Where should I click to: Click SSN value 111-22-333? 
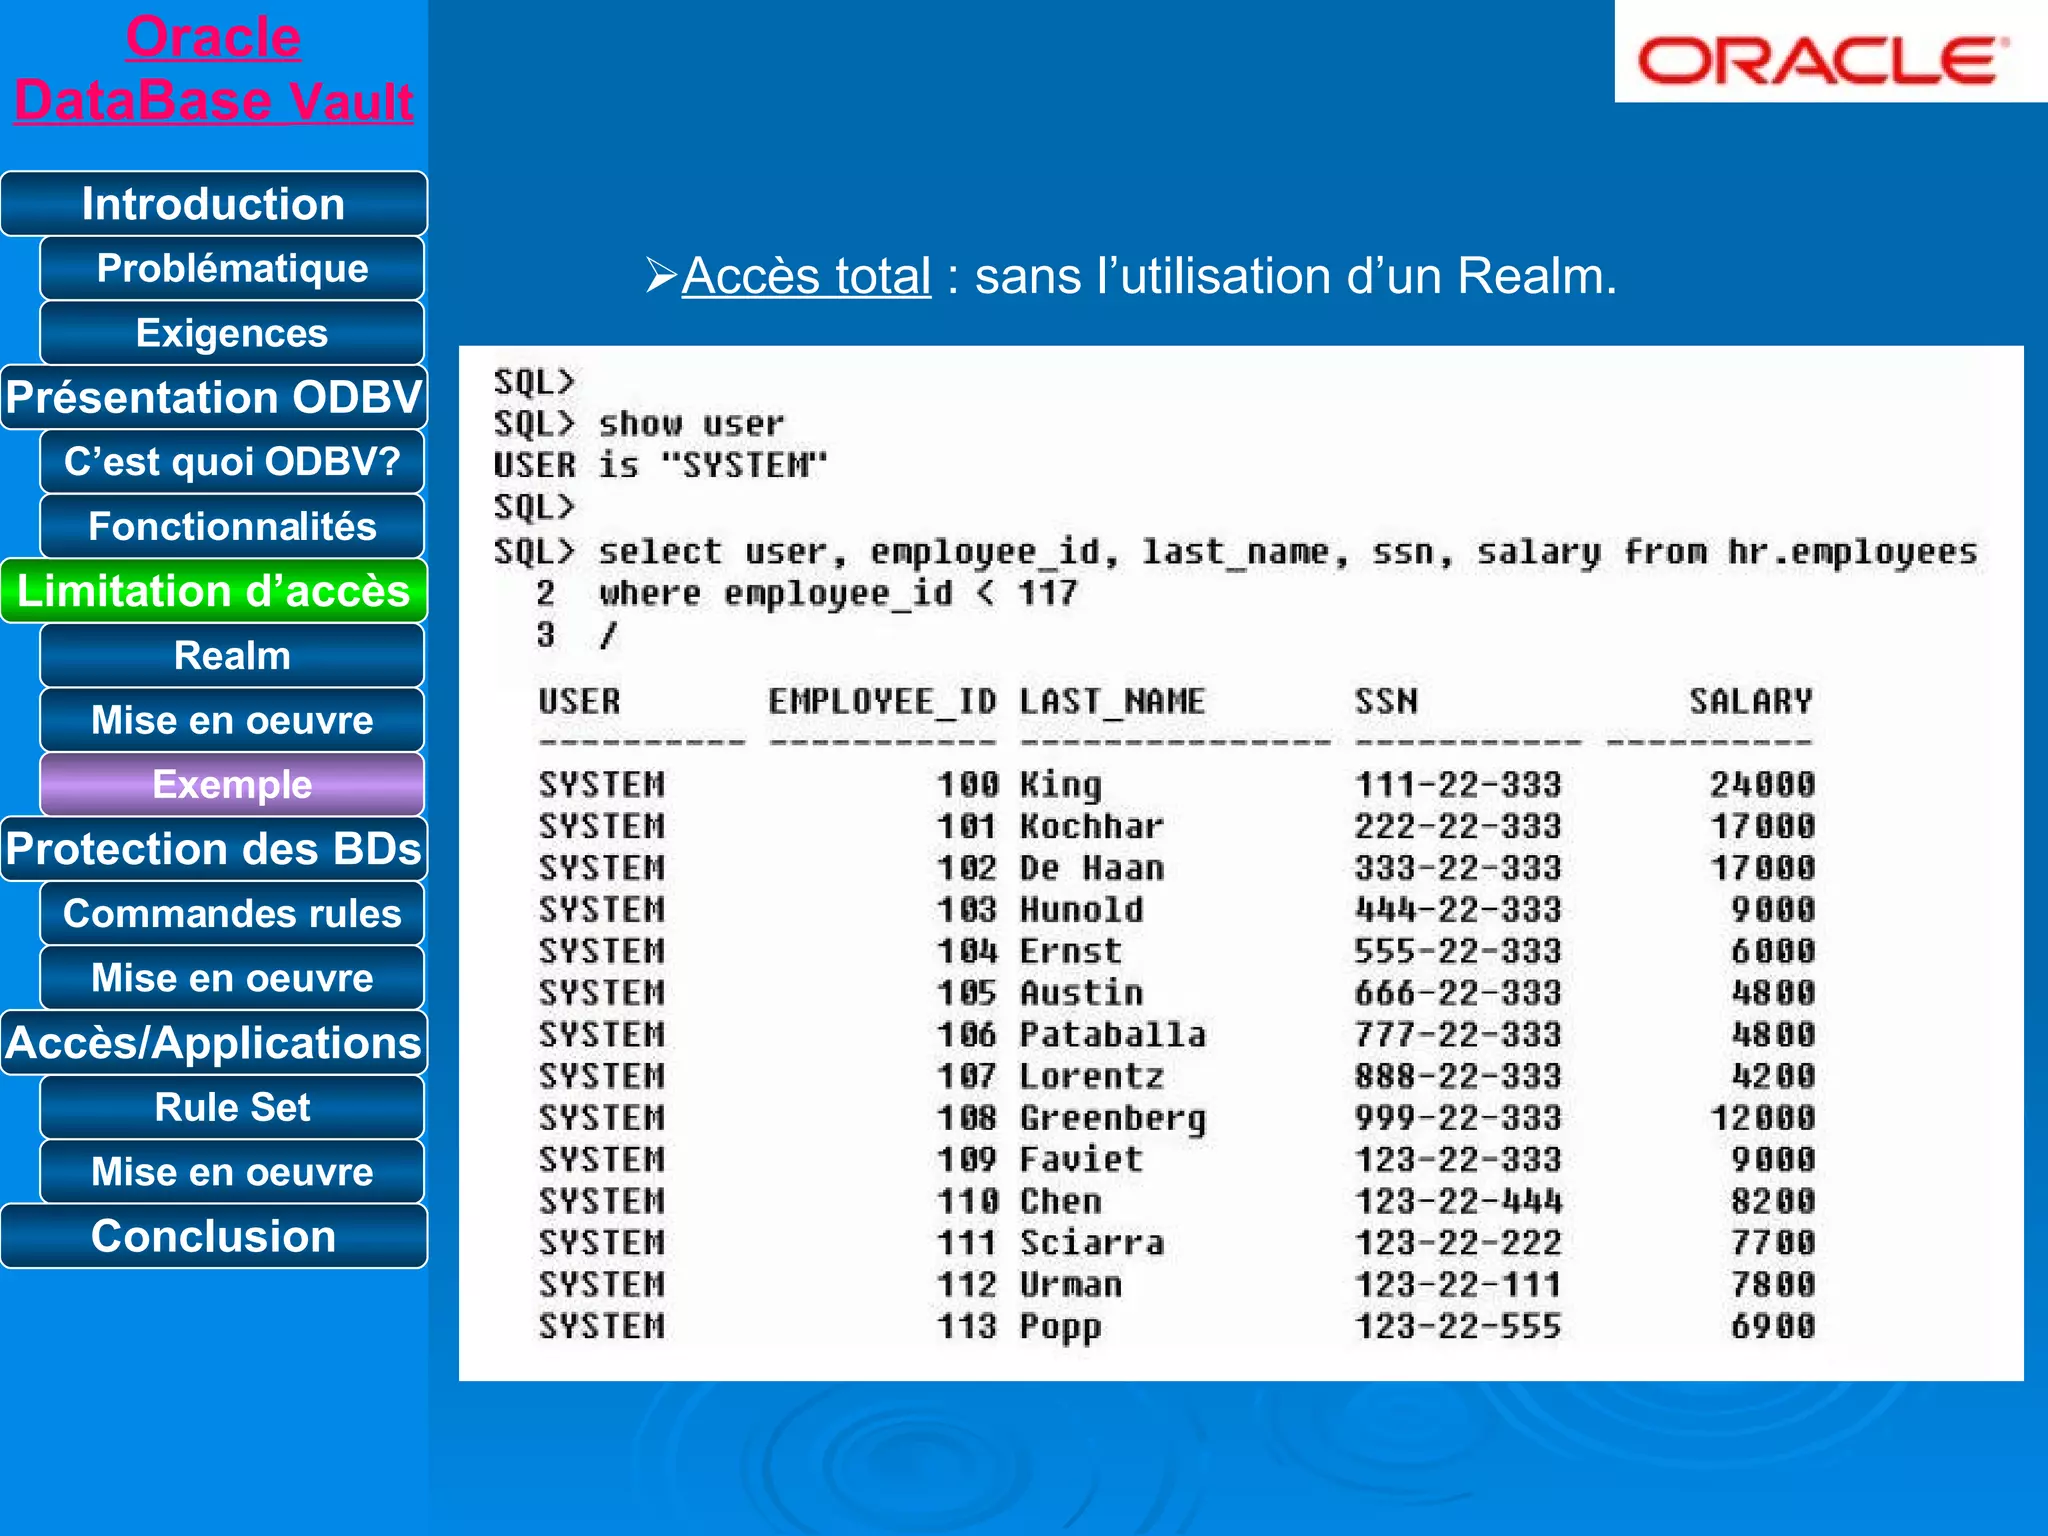pyautogui.click(x=1458, y=785)
